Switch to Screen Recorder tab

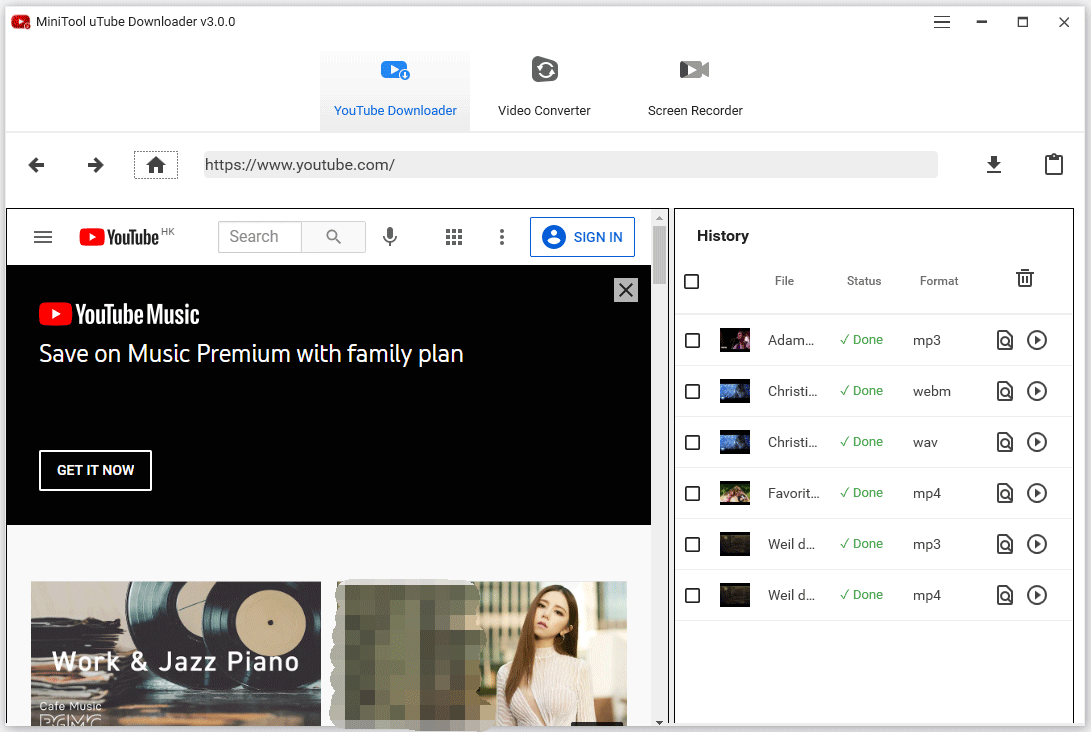pyautogui.click(x=695, y=90)
